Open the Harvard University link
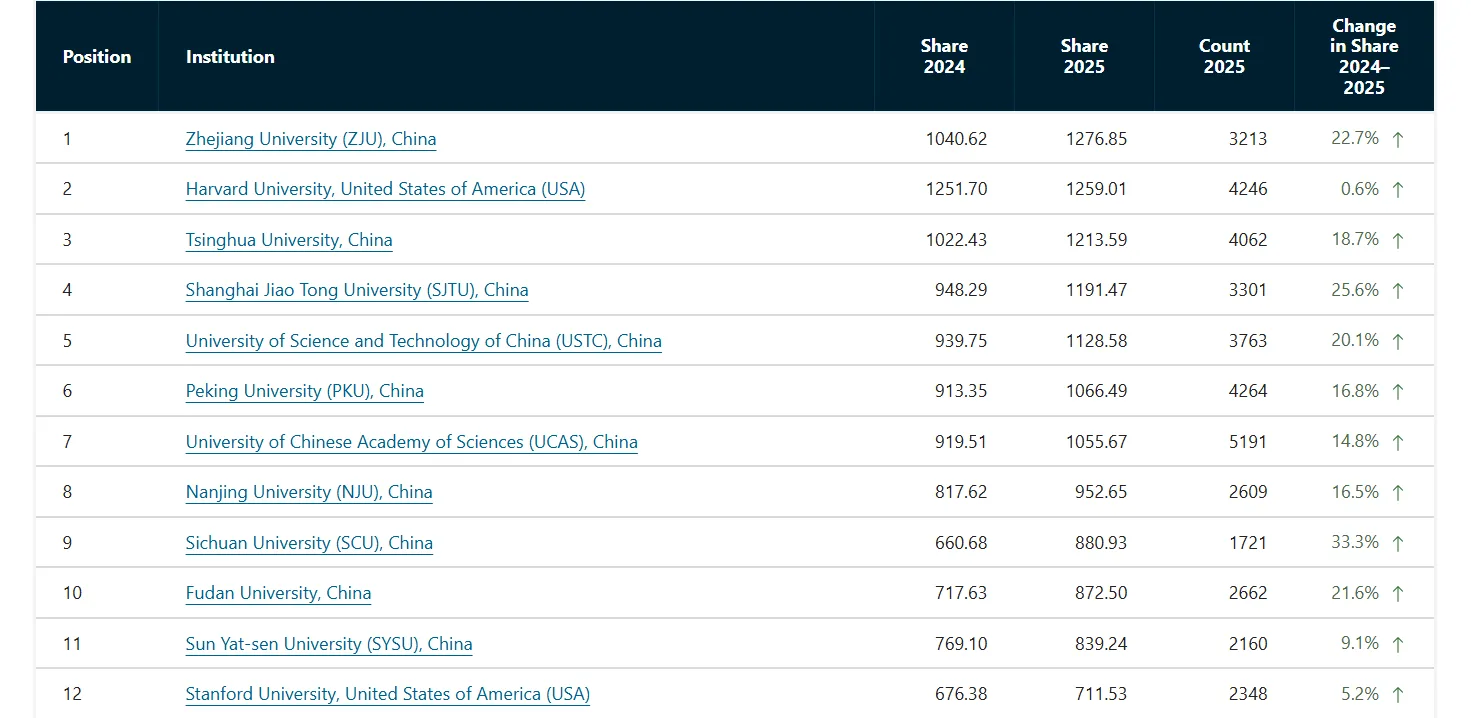This screenshot has width=1471, height=718. click(x=385, y=189)
